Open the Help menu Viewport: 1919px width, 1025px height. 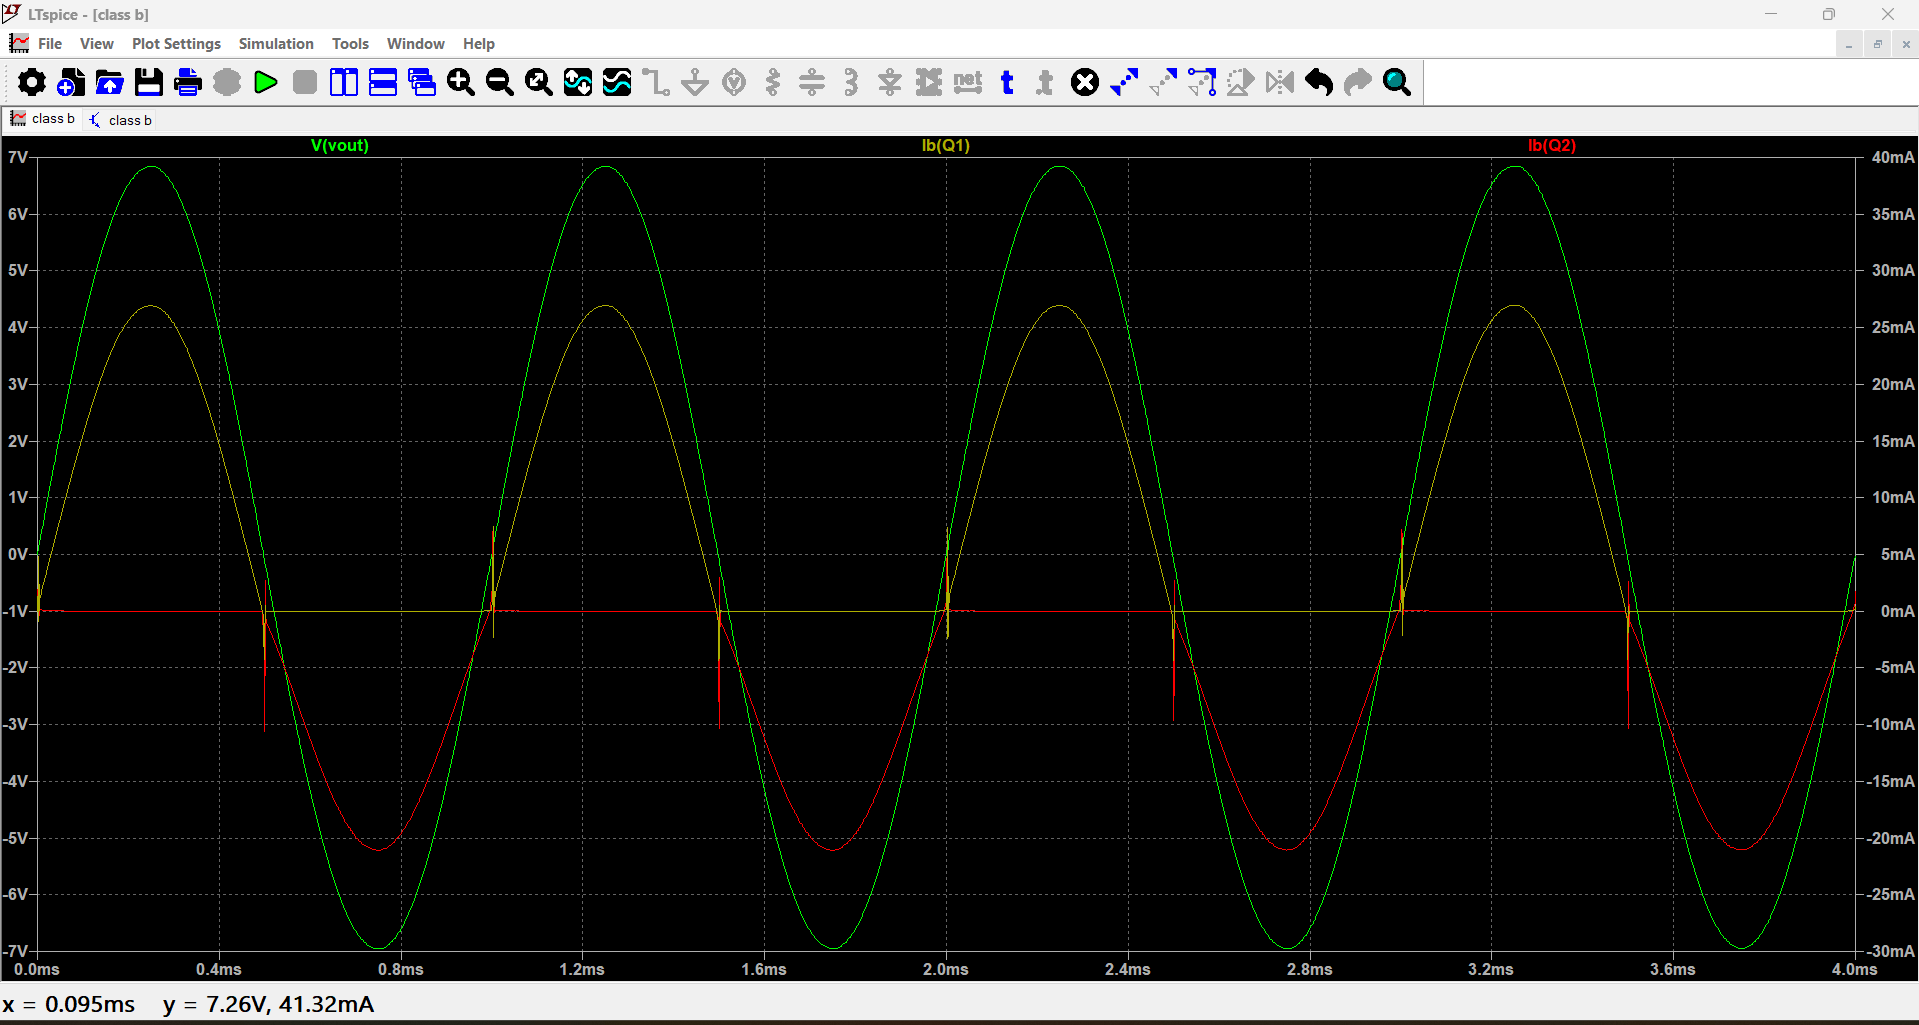pos(479,44)
